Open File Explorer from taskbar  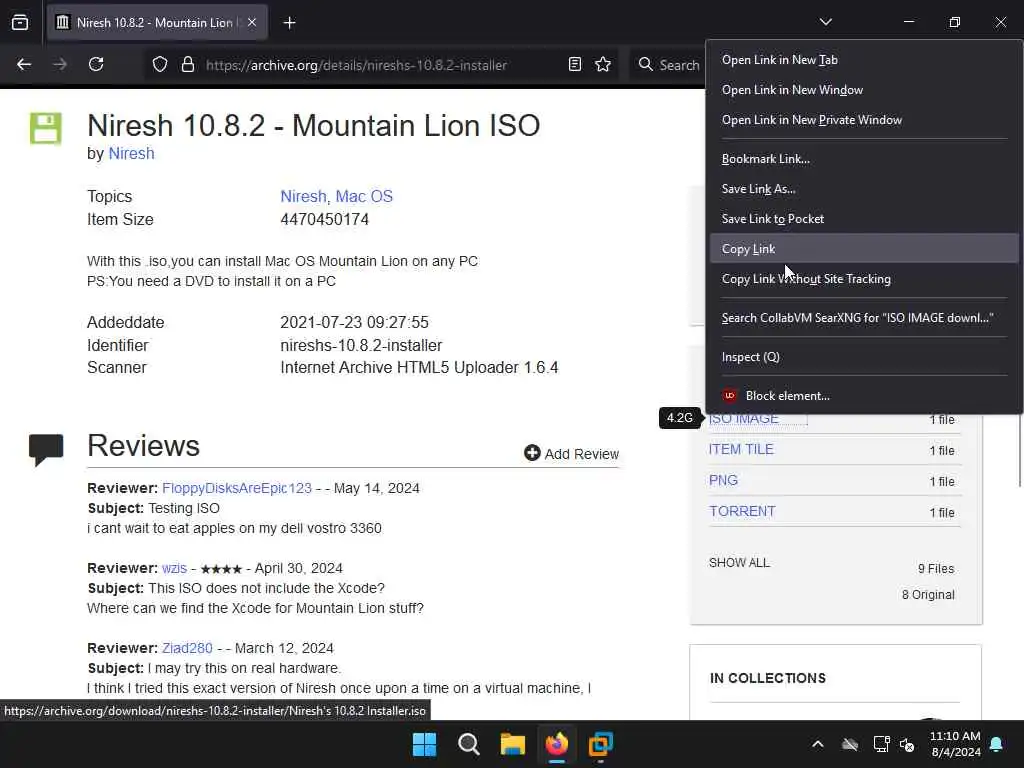[513, 744]
